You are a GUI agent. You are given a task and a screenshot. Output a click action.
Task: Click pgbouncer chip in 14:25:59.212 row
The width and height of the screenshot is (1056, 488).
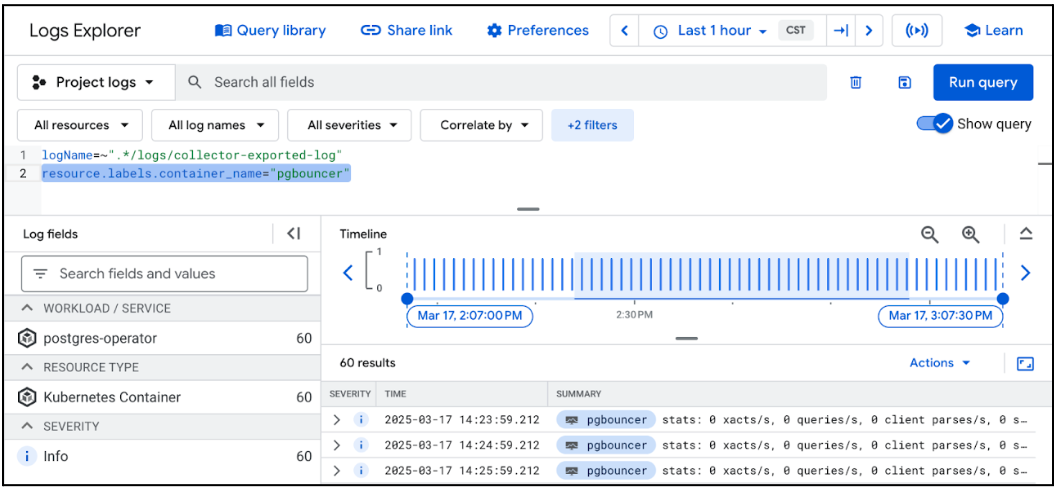[x=605, y=470]
